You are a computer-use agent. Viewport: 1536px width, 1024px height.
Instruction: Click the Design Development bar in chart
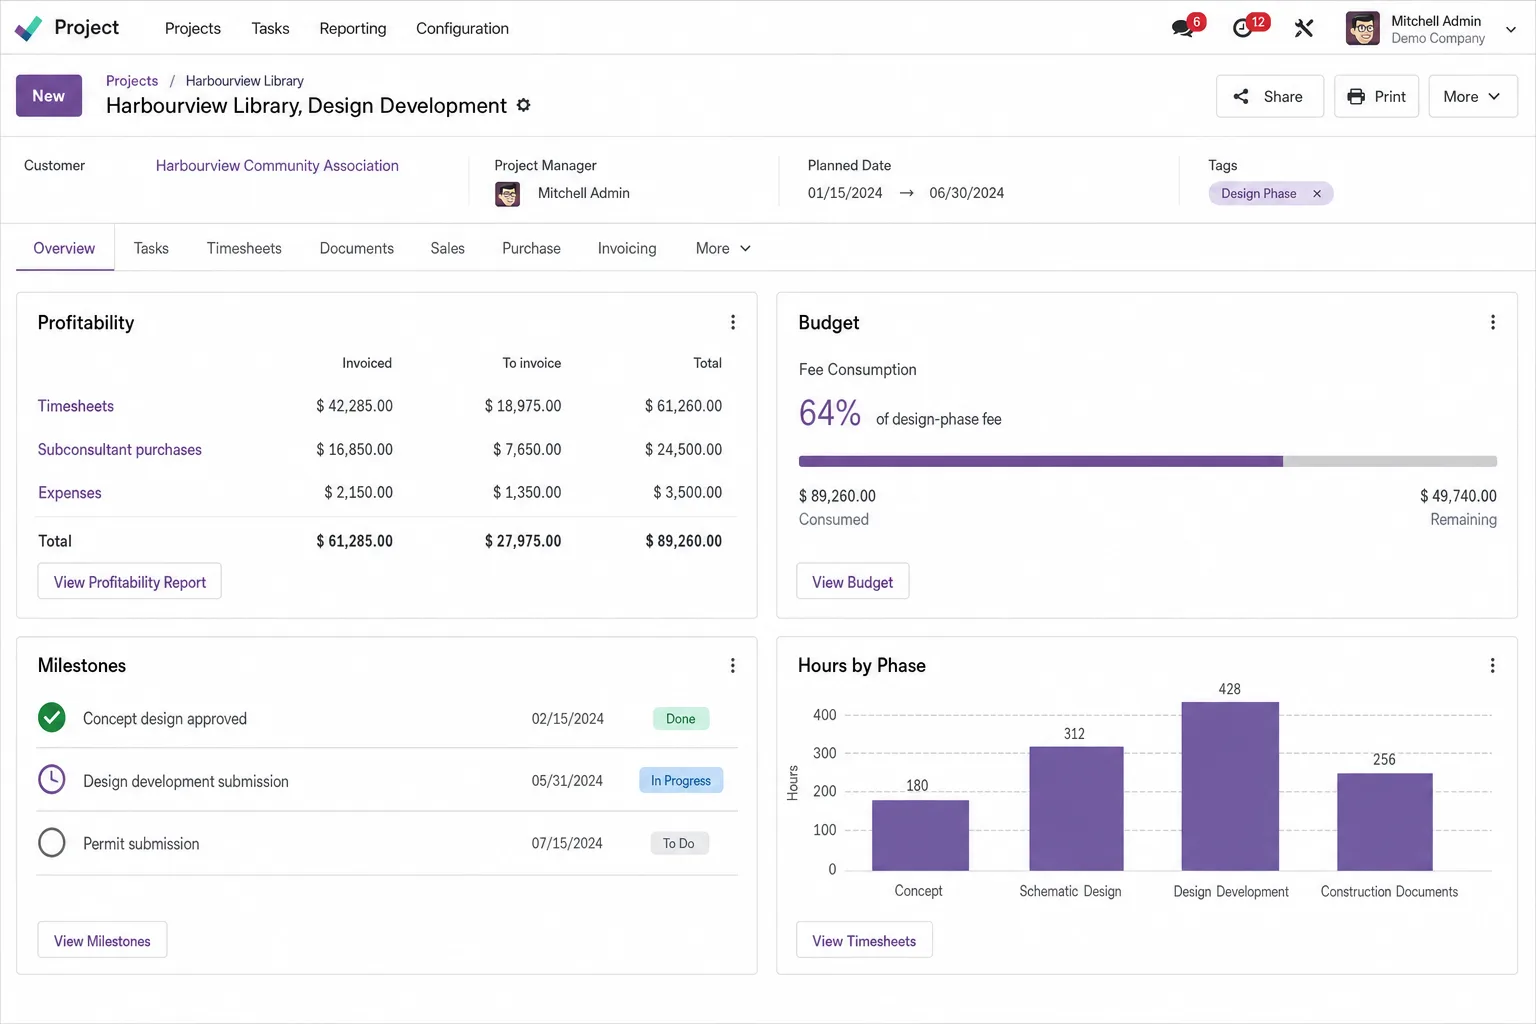(1230, 786)
